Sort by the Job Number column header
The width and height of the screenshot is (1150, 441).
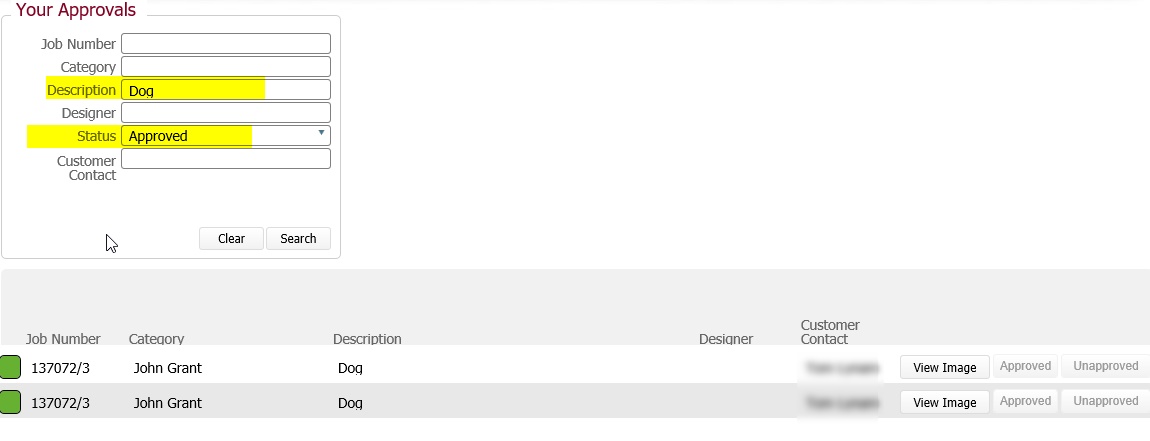[63, 339]
